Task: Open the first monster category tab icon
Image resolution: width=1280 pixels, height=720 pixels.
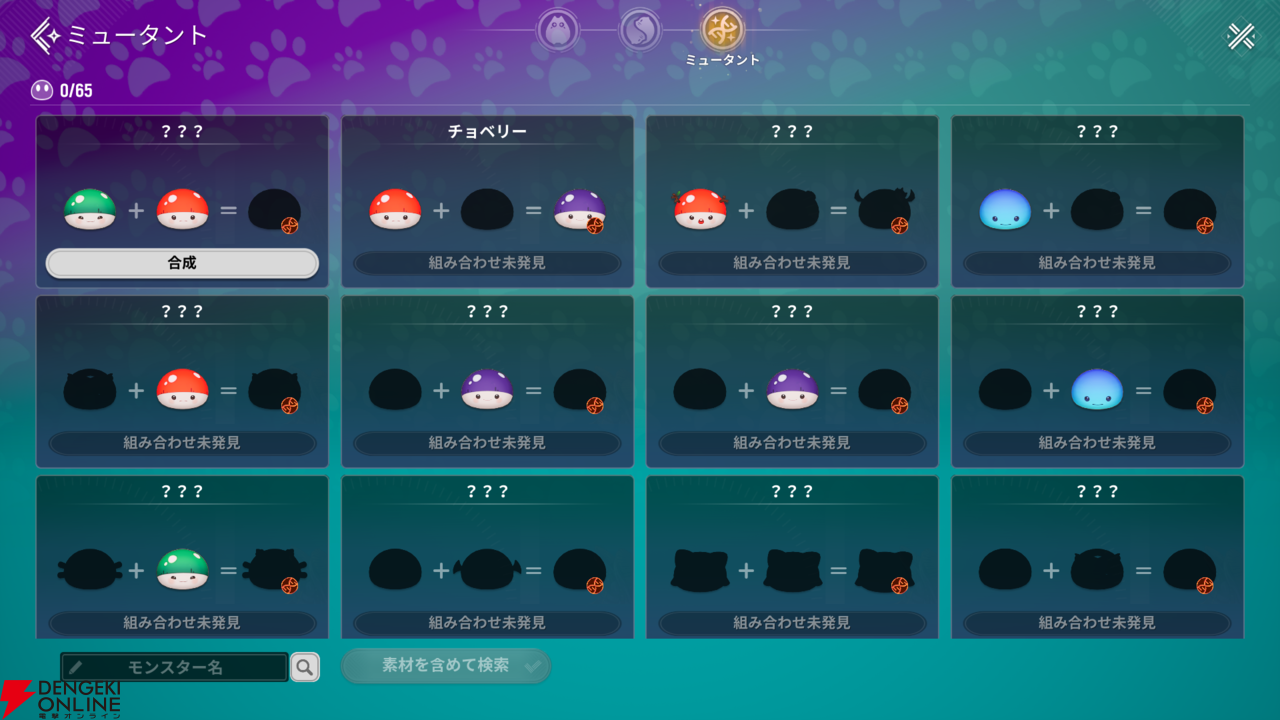Action: [558, 30]
